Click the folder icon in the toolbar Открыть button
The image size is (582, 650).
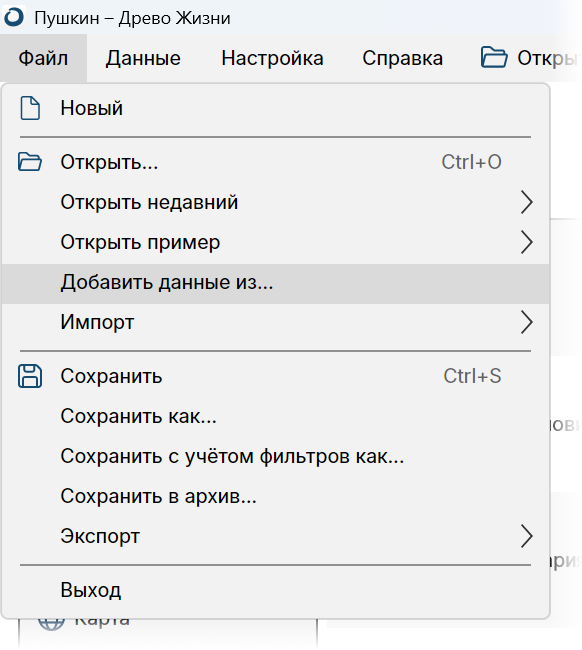click(494, 57)
